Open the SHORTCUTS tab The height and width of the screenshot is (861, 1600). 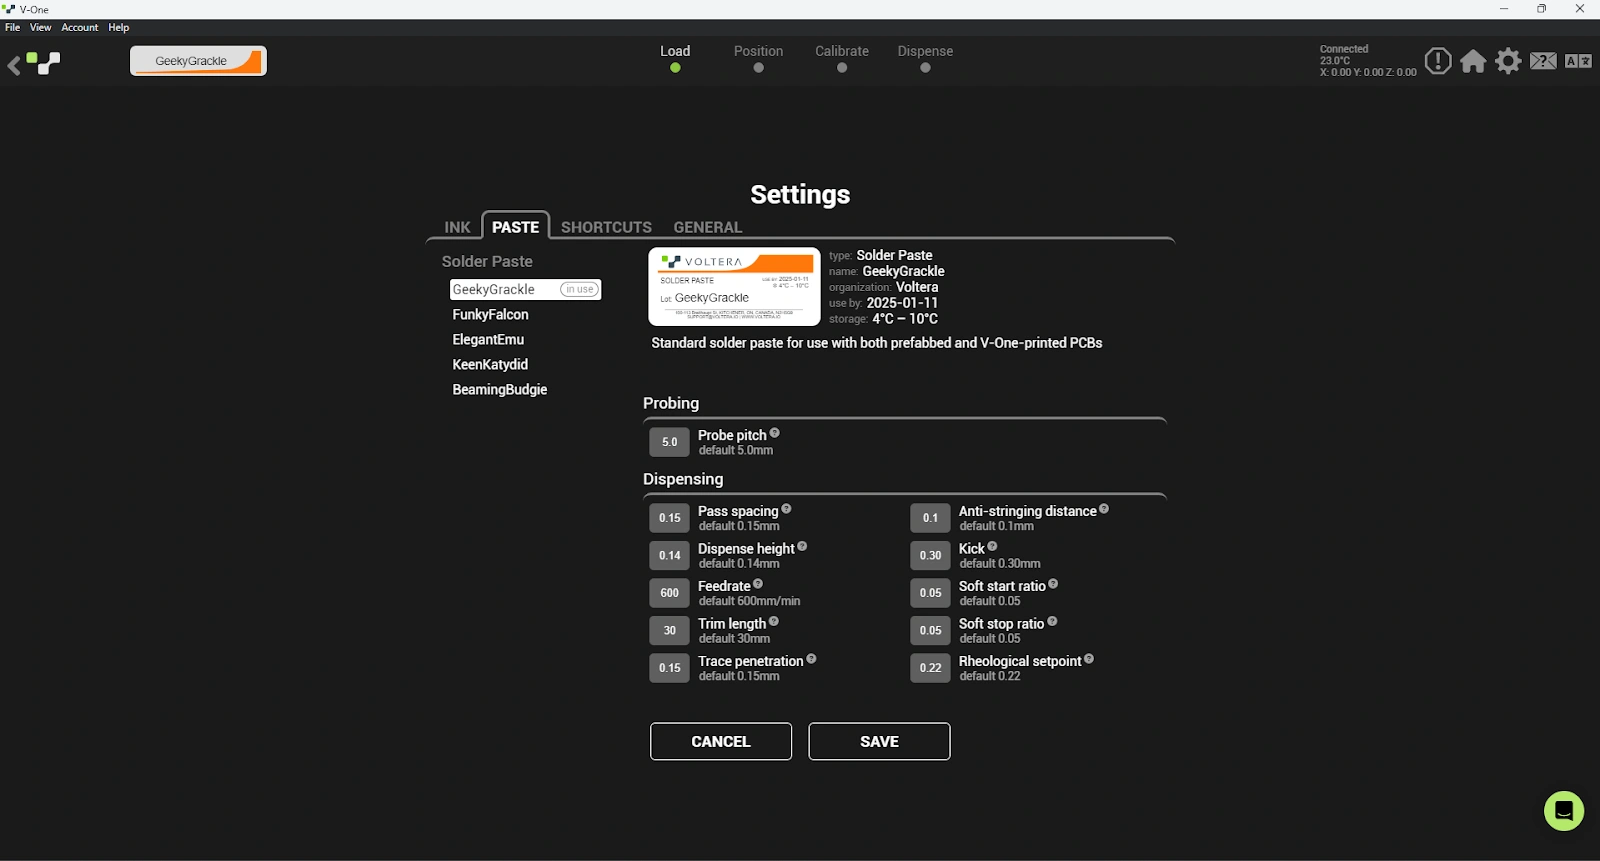[606, 227]
